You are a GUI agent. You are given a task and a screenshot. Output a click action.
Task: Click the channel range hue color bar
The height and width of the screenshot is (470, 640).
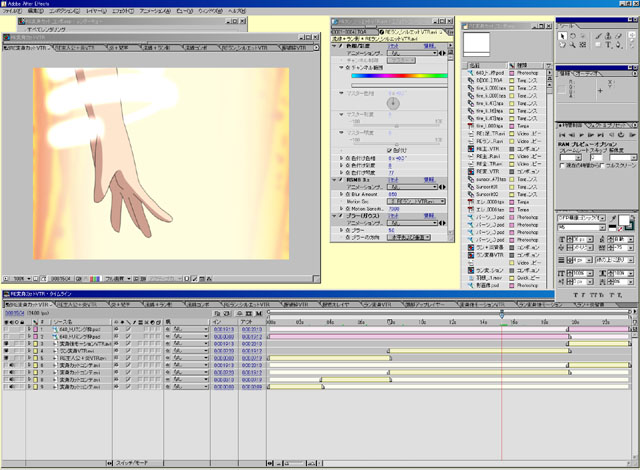tap(399, 76)
